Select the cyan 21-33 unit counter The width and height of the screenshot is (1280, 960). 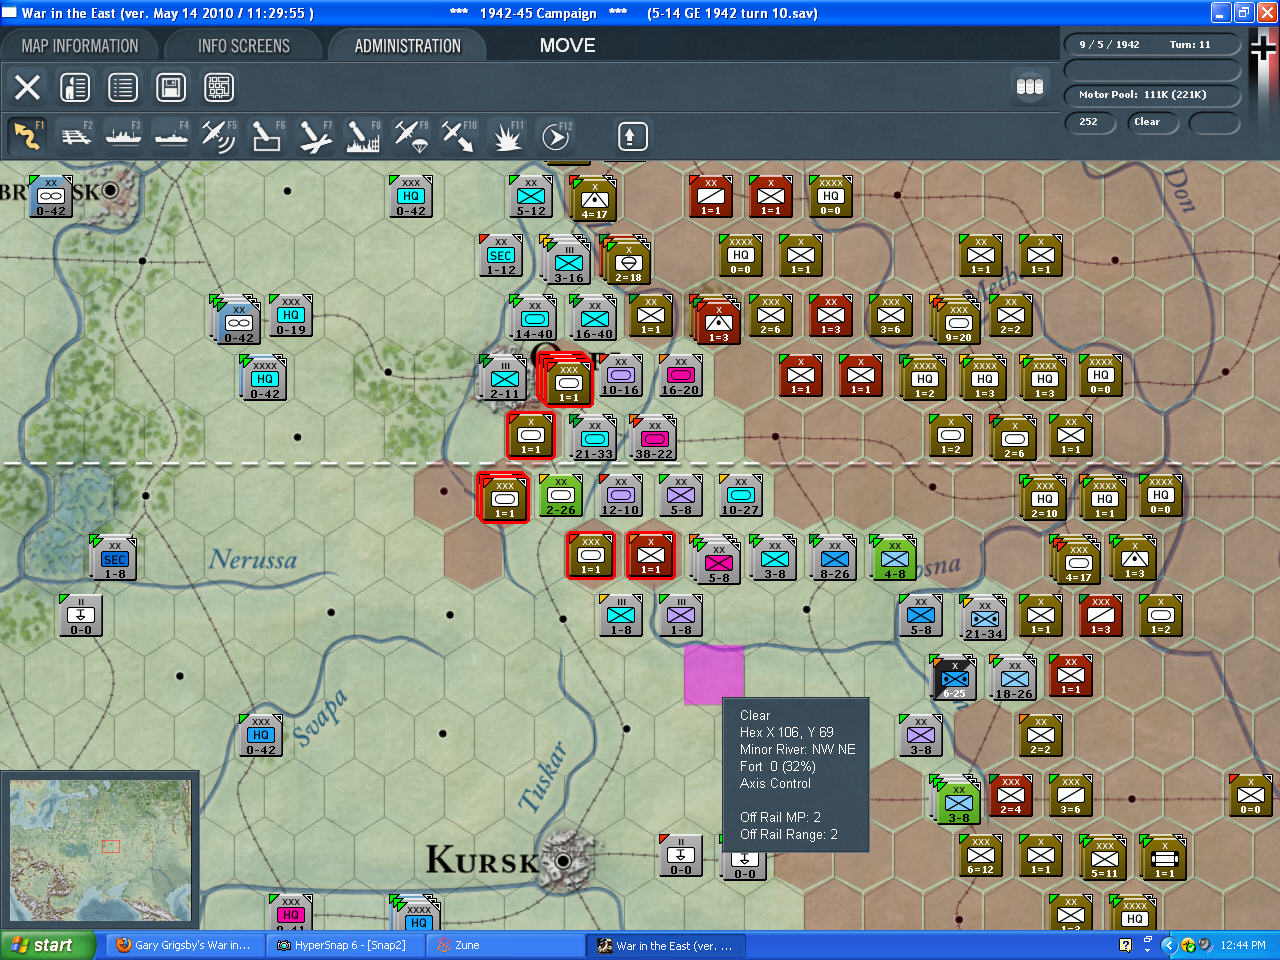(x=594, y=439)
